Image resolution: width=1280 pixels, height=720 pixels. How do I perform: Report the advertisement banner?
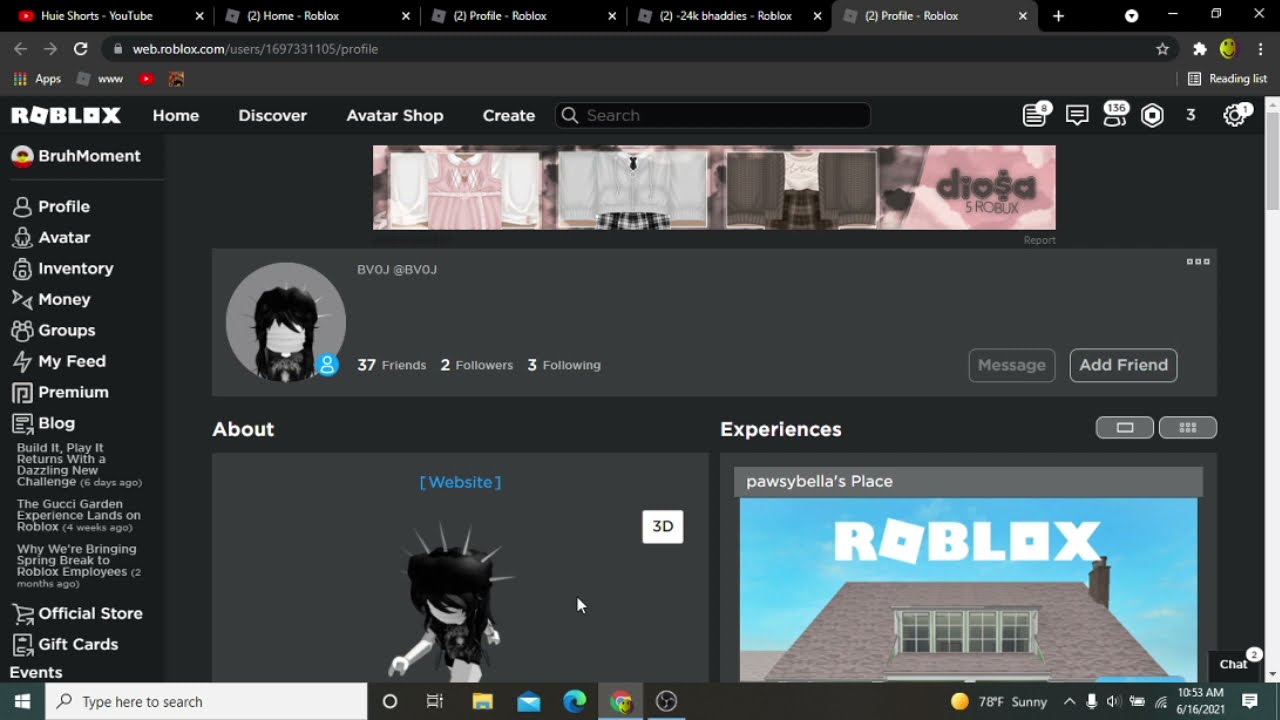[1039, 240]
